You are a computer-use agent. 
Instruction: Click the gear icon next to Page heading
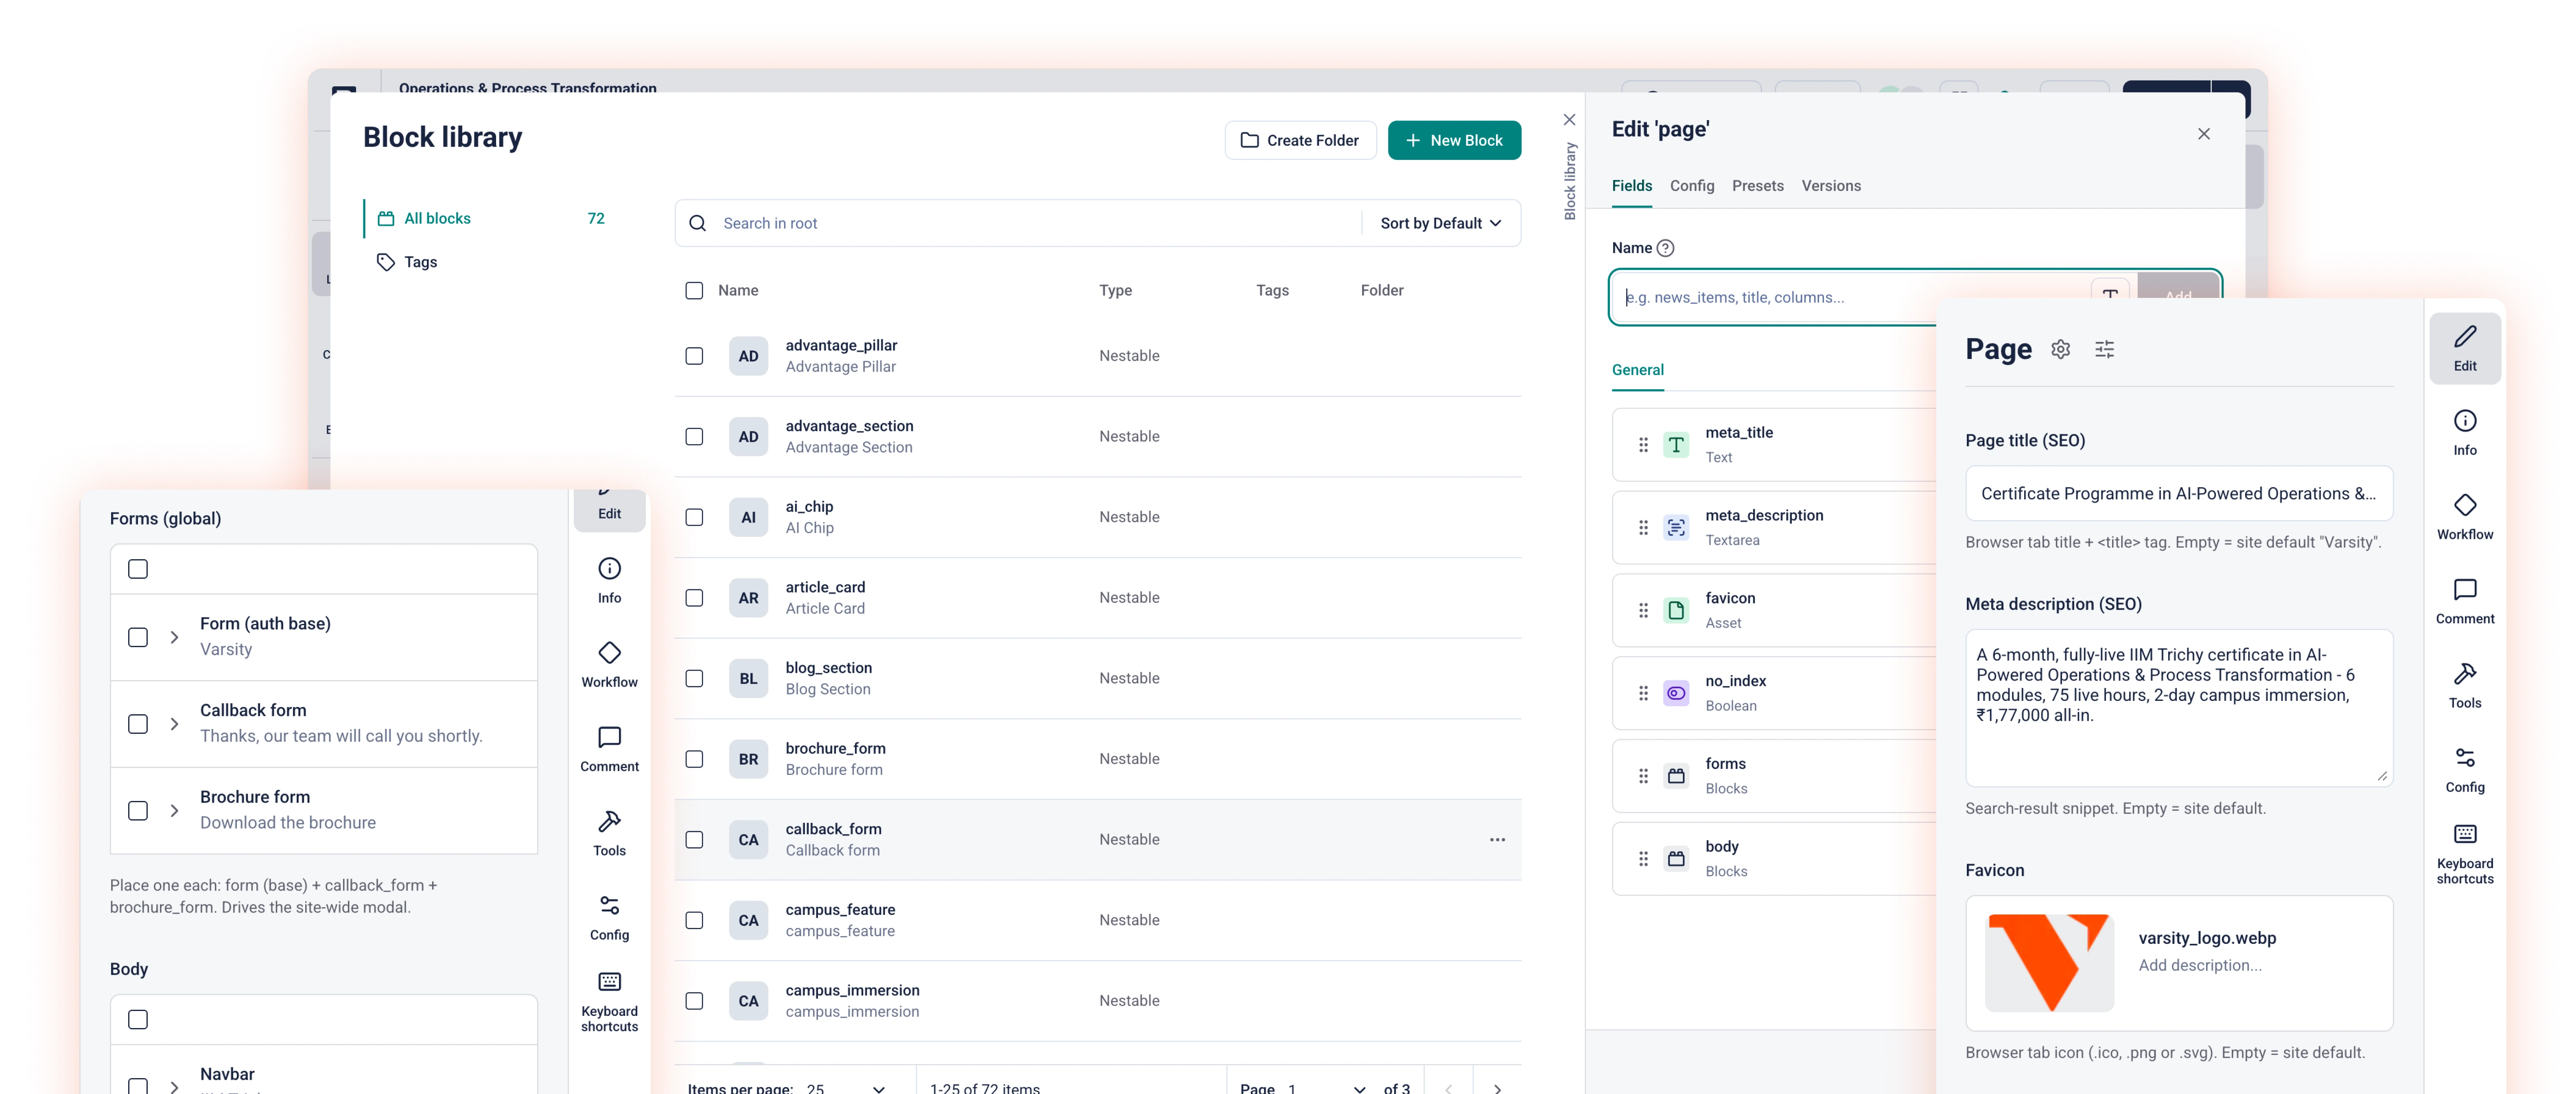[x=2060, y=349]
